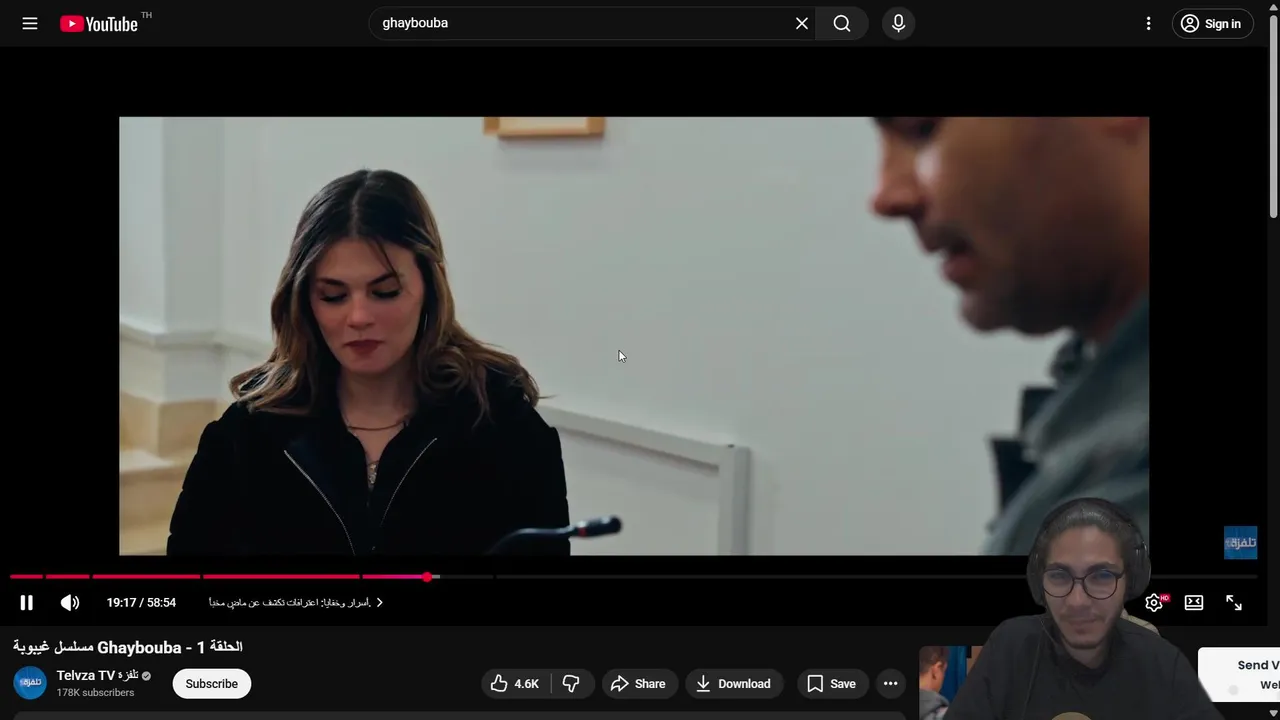Share this video
1280x720 pixels.
point(638,683)
